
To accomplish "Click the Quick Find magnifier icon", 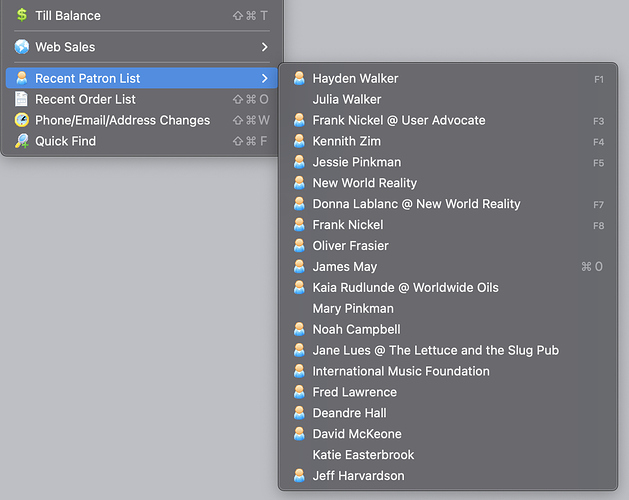I will (22, 141).
